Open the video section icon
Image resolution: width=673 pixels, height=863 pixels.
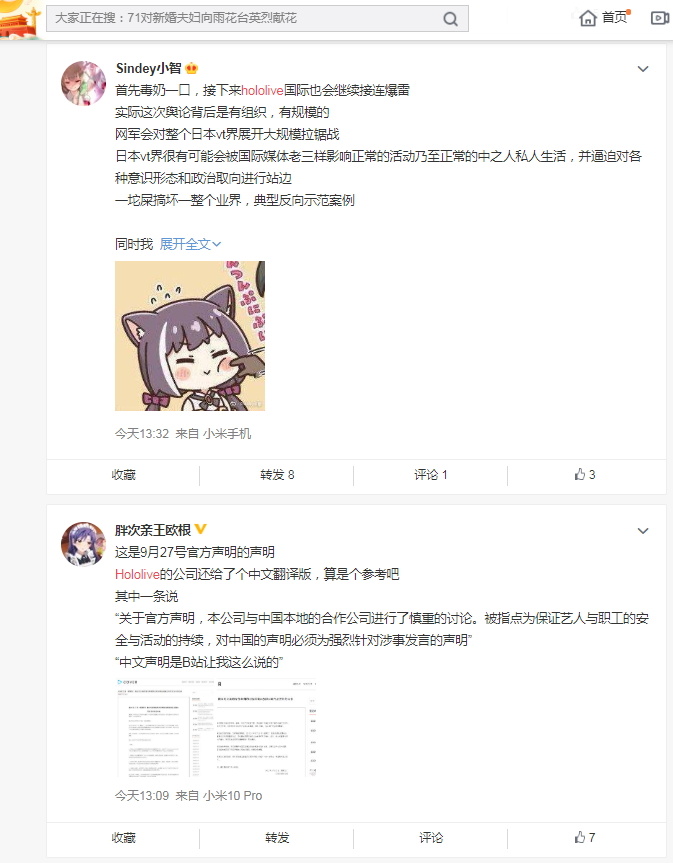coord(660,19)
